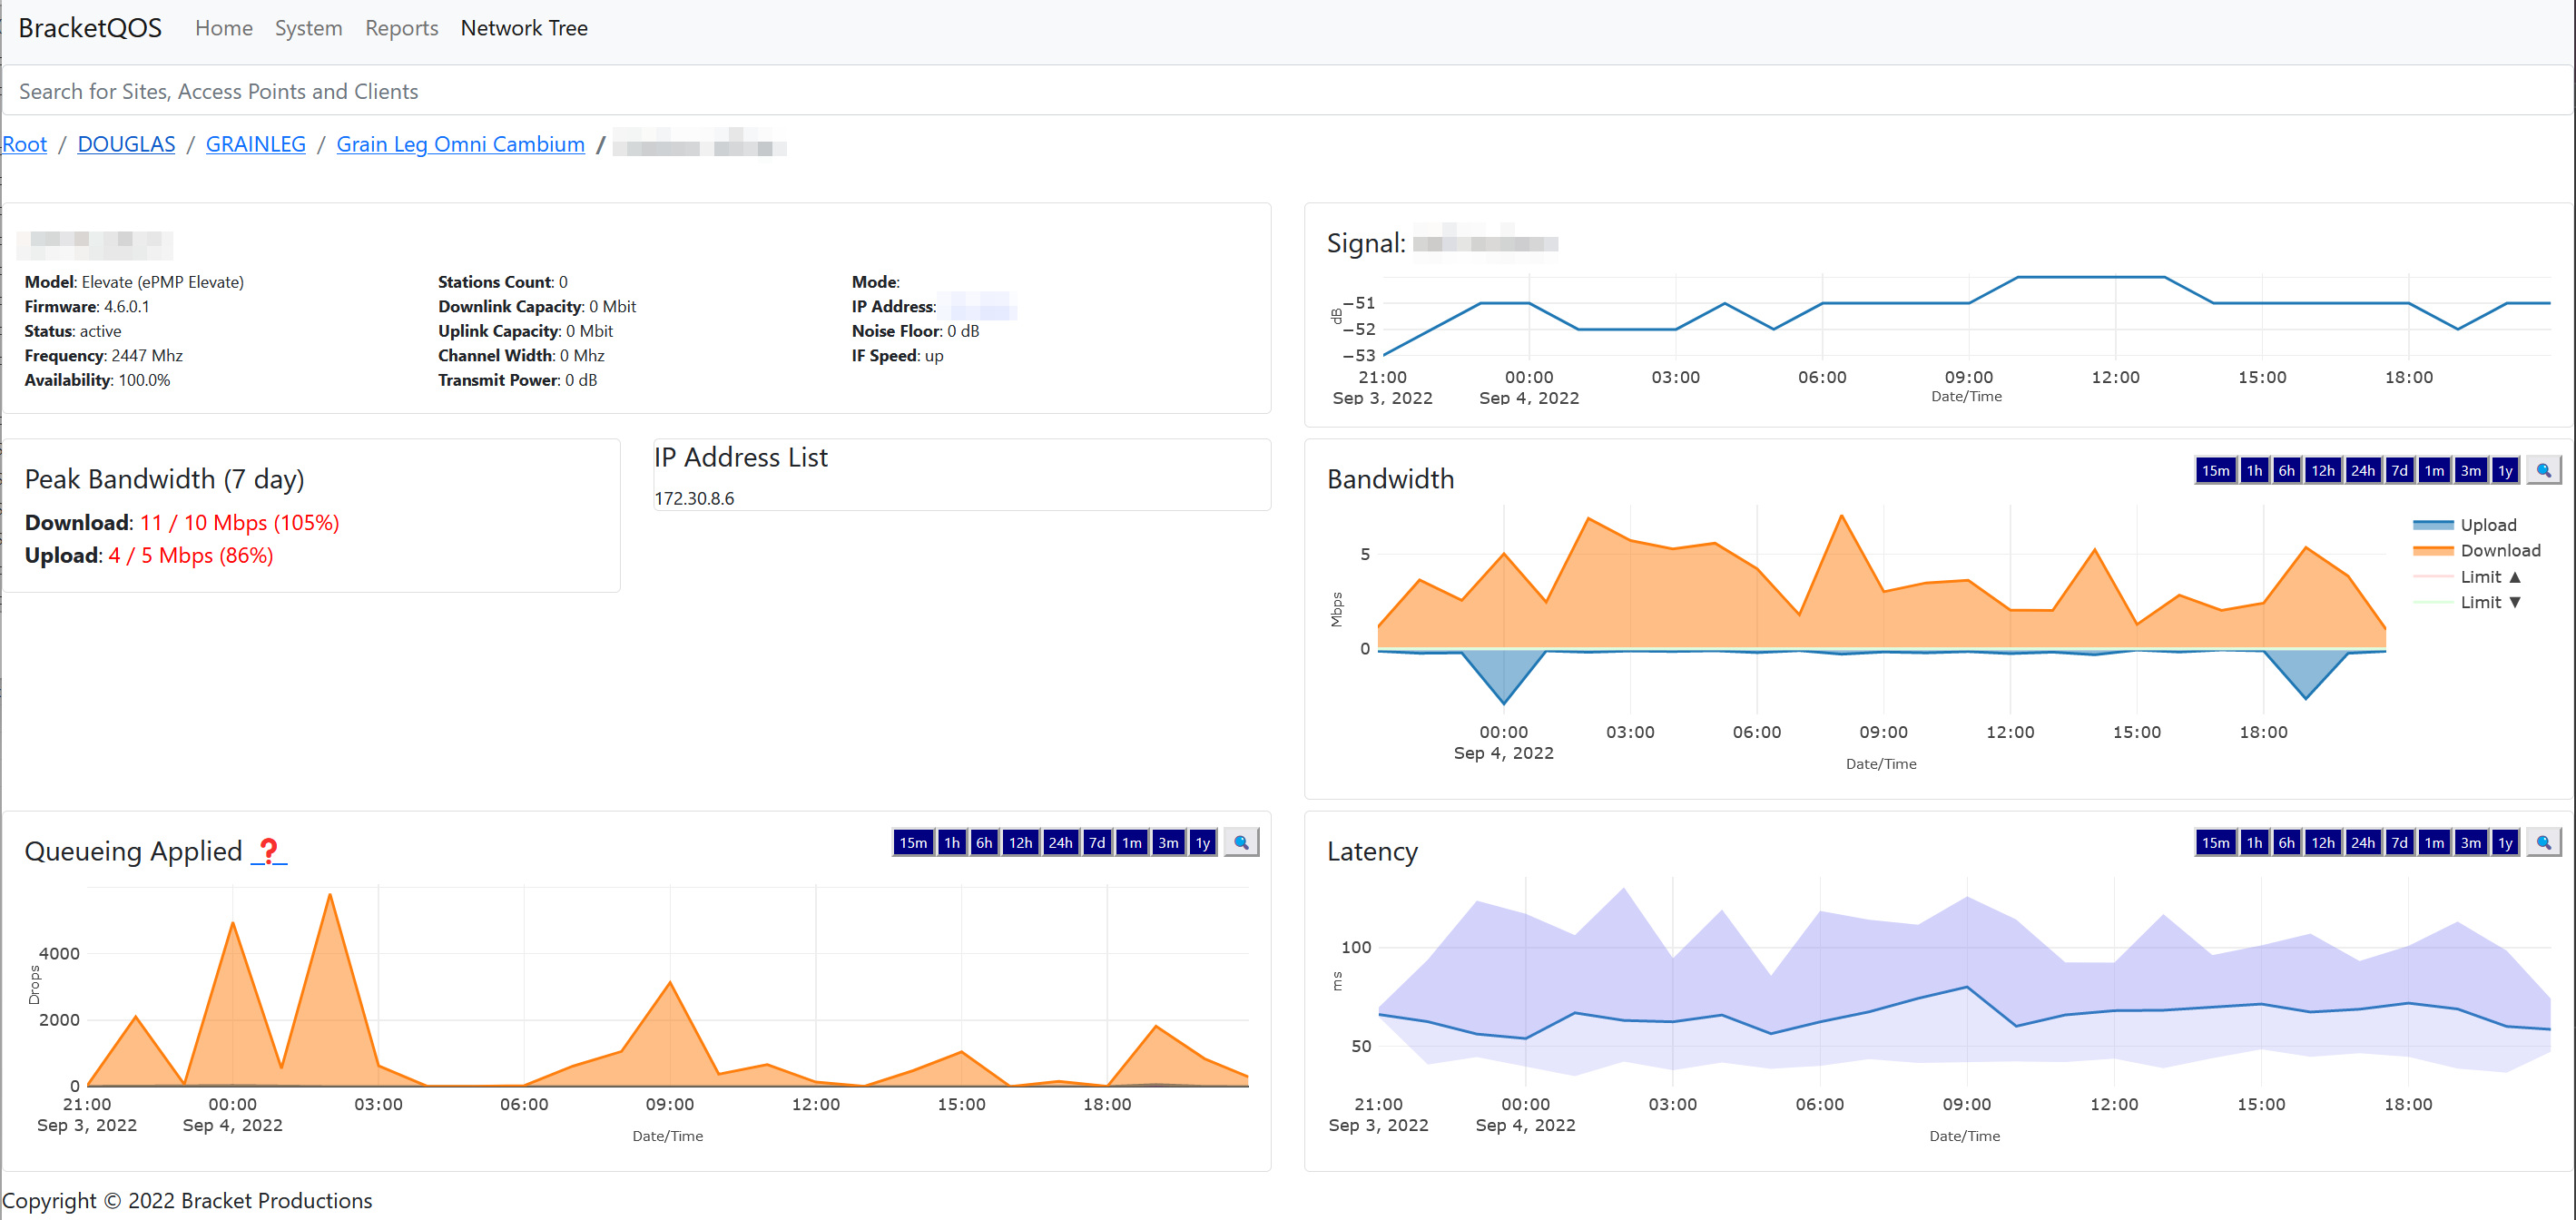Click the magnifier icon on Queueing Applied panel
This screenshot has height=1220, width=2576.
(x=1240, y=842)
